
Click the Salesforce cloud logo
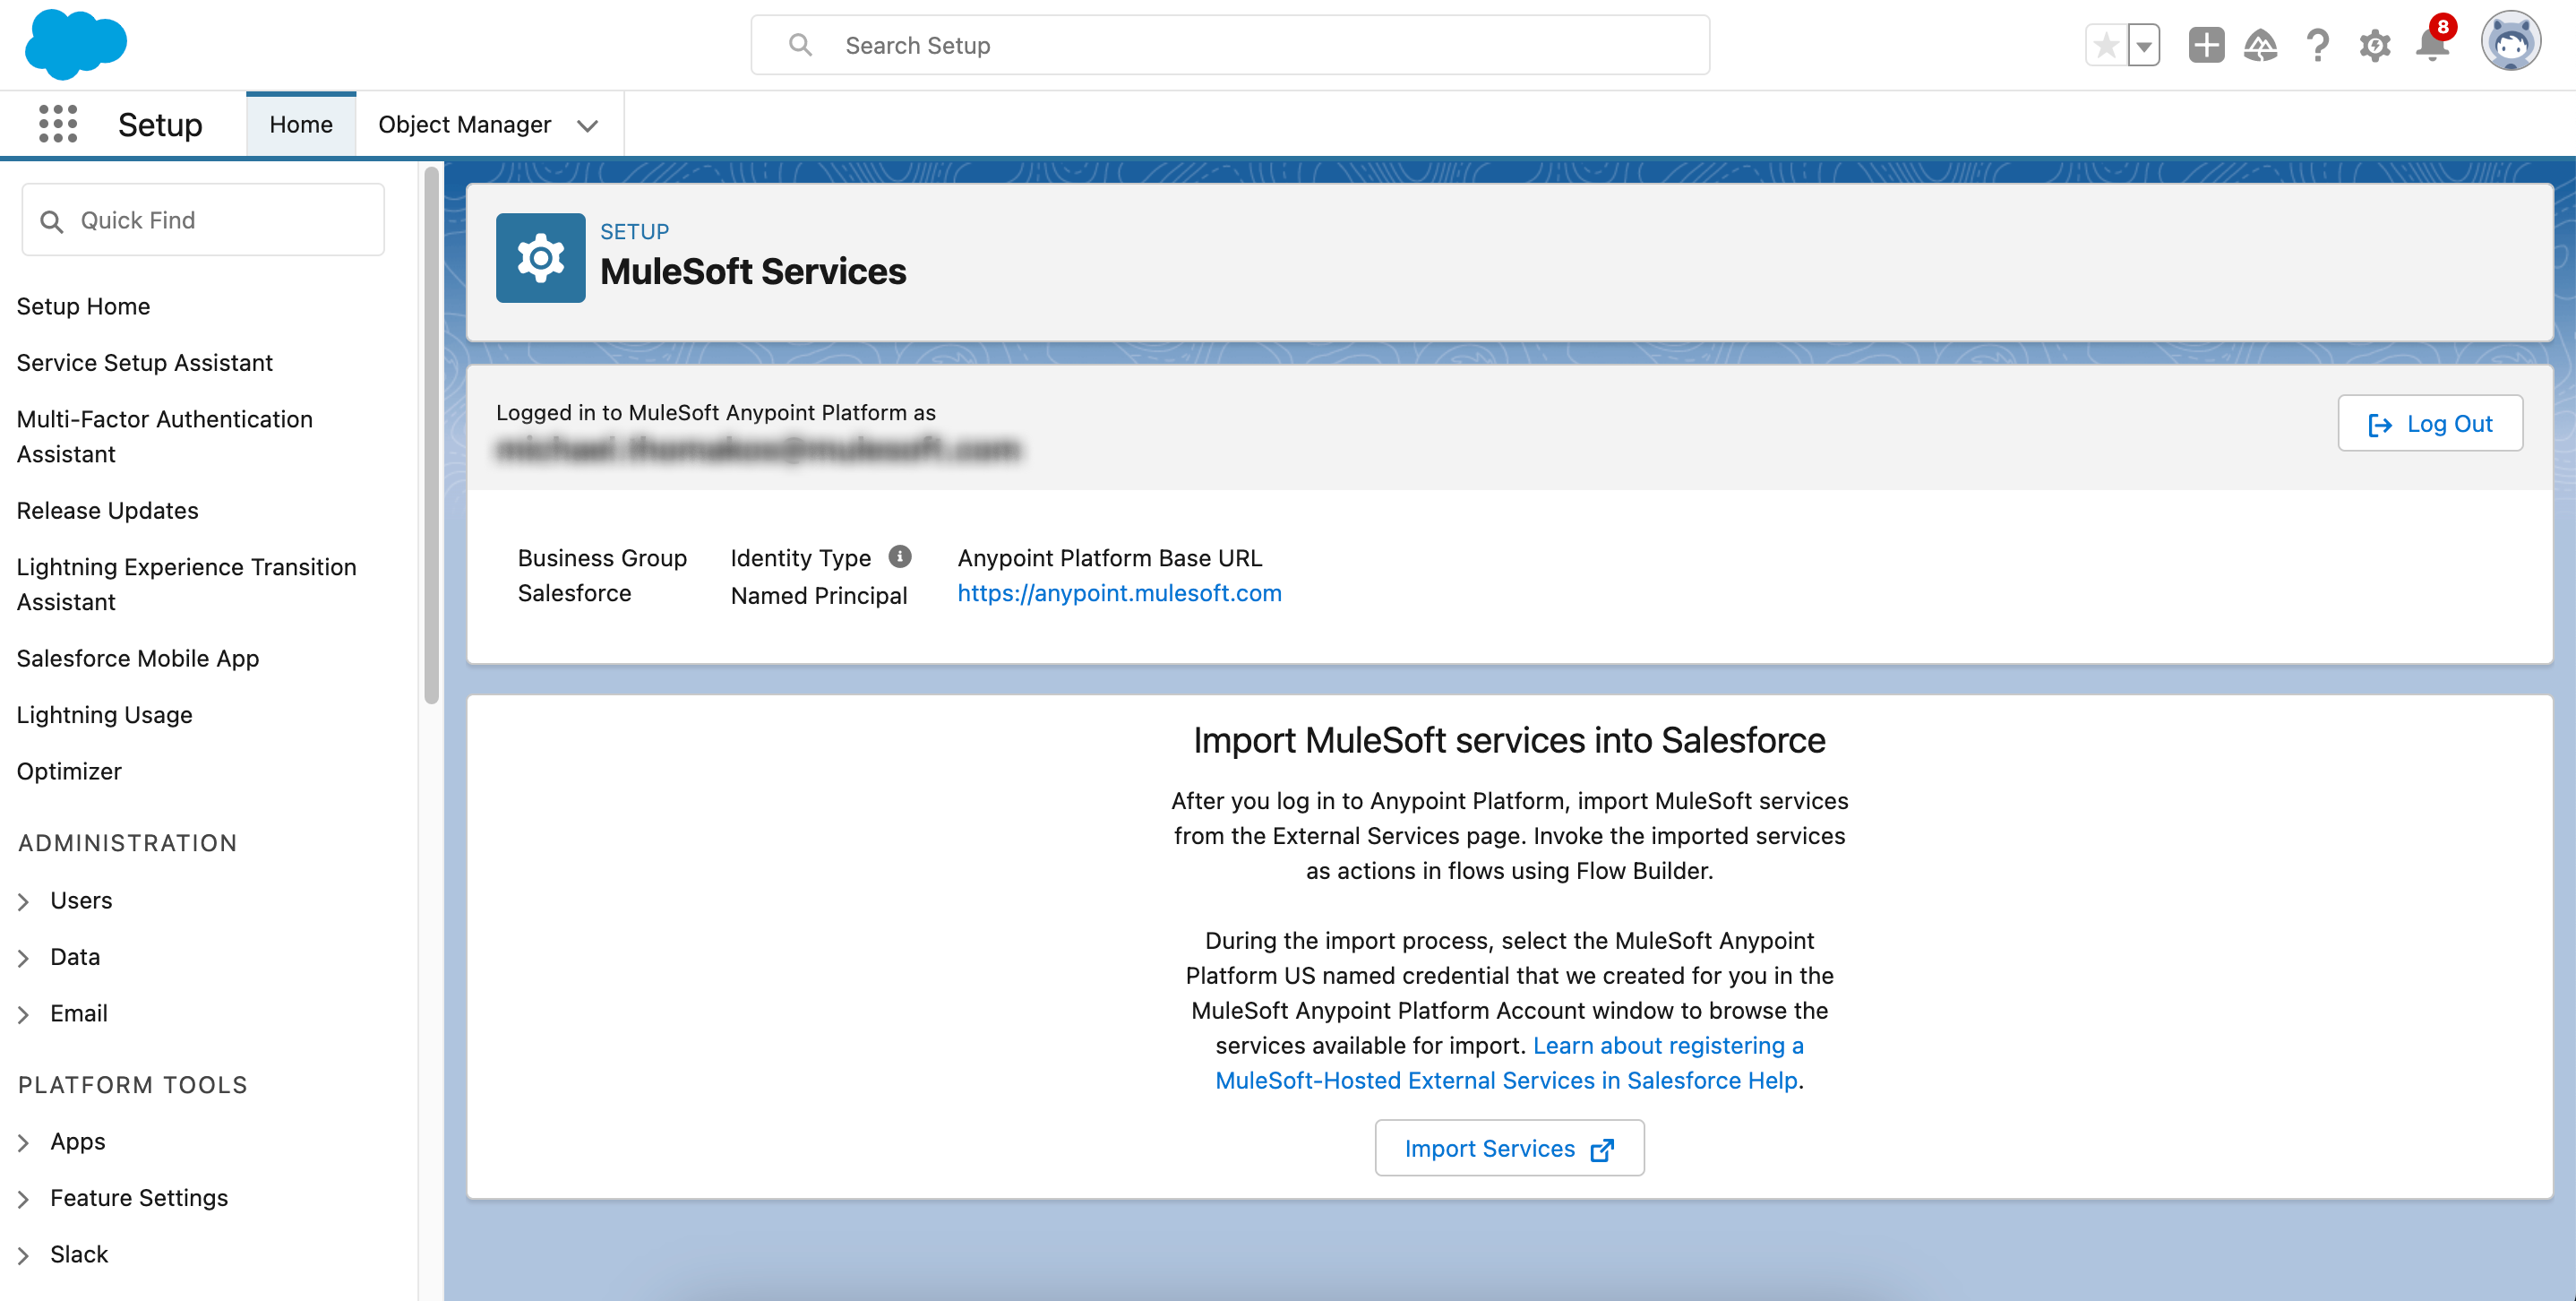point(75,44)
